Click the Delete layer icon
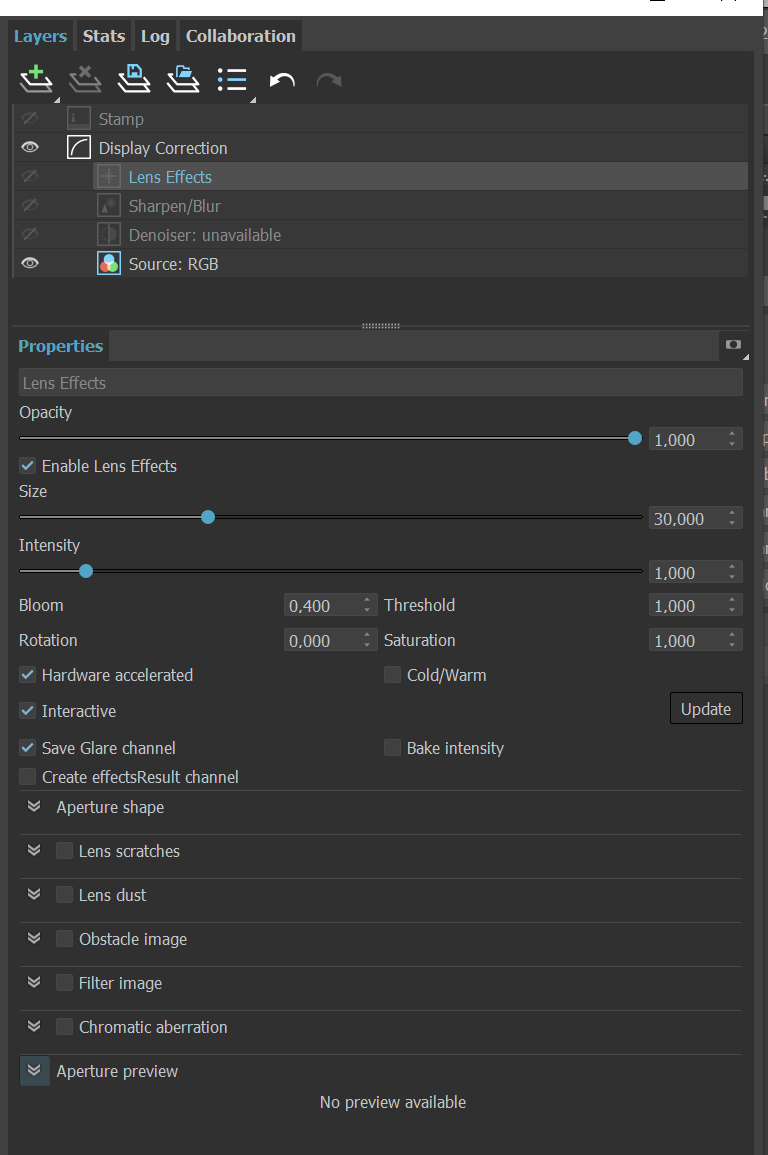The width and height of the screenshot is (768, 1155). (85, 80)
